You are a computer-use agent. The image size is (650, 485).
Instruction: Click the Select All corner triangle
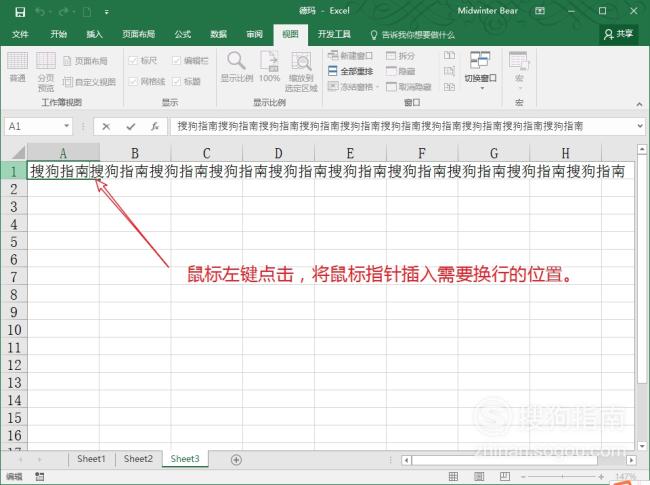(x=18, y=152)
